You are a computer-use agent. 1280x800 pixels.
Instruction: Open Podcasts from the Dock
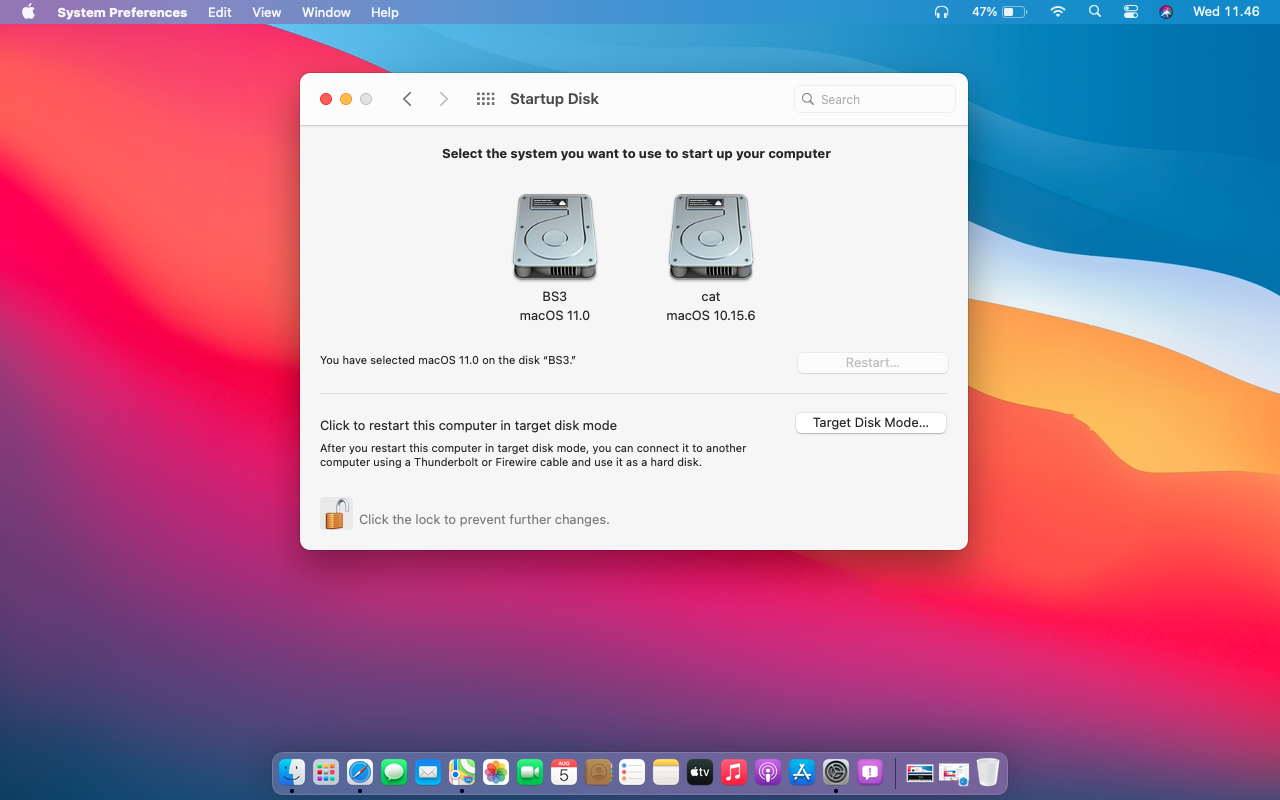(768, 772)
